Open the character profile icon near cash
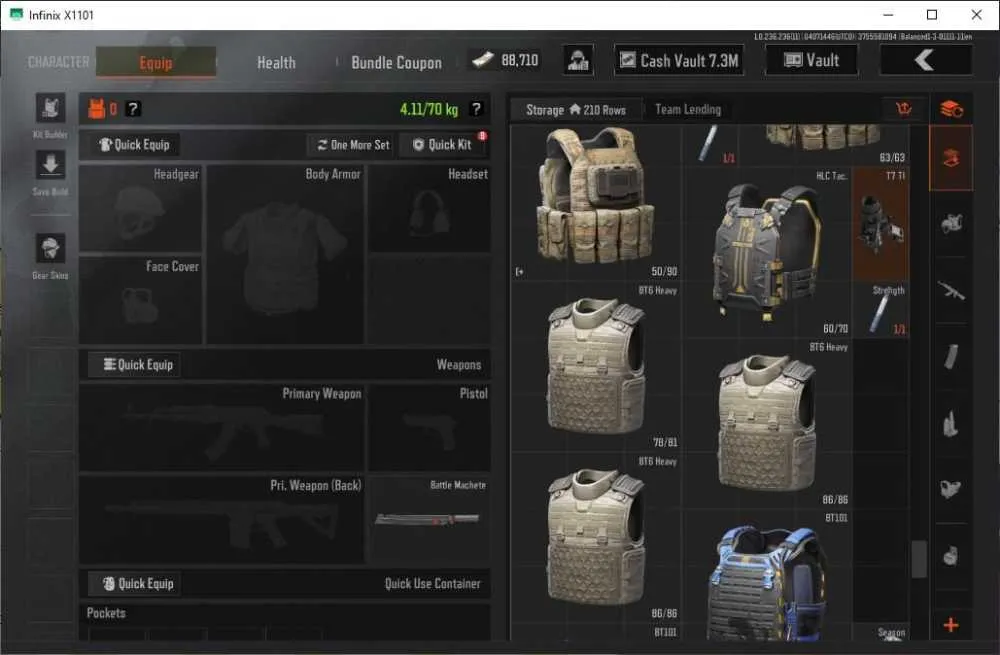This screenshot has height=655, width=1000. tap(578, 61)
